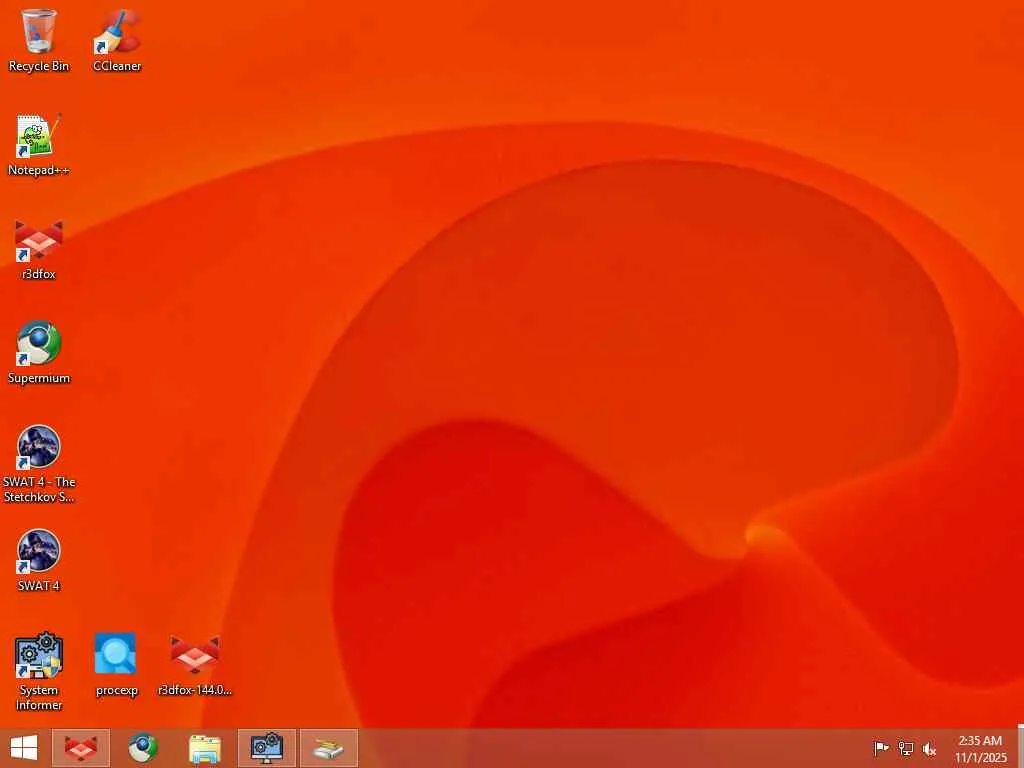The image size is (1024, 768).
Task: Select the System Informer desktop shortcut
Action: pos(39,671)
